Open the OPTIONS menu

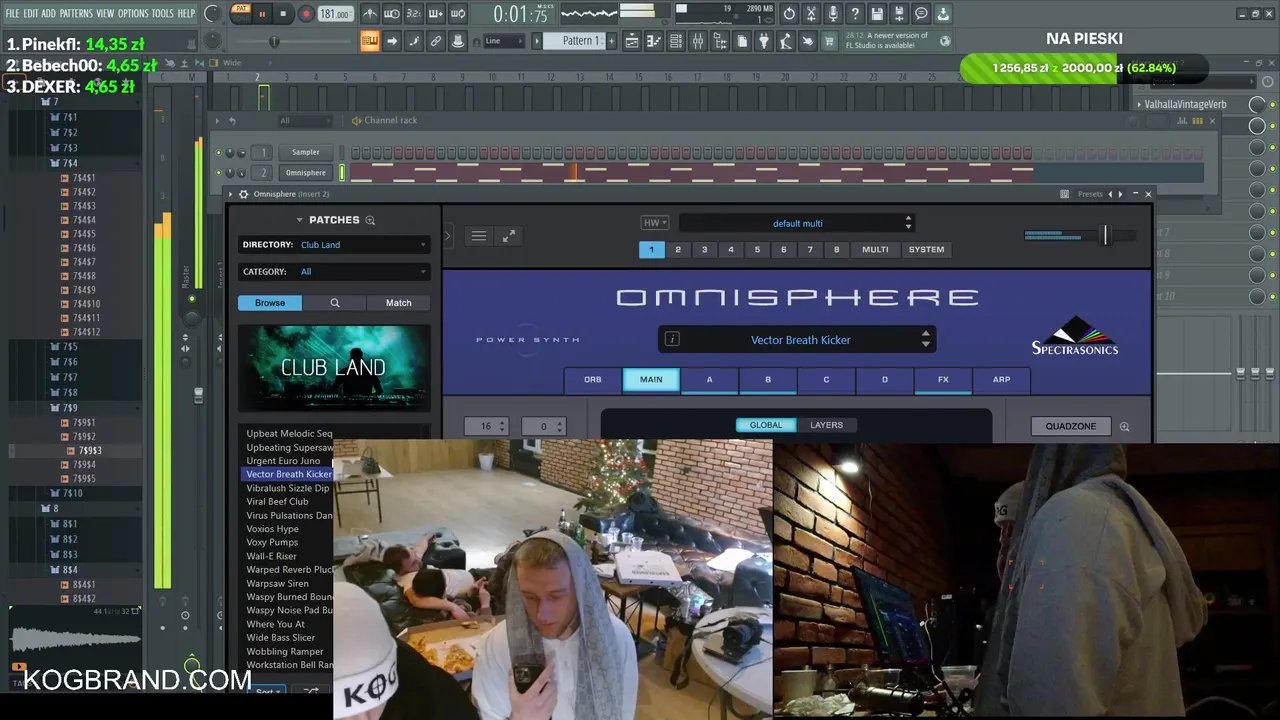(133, 13)
